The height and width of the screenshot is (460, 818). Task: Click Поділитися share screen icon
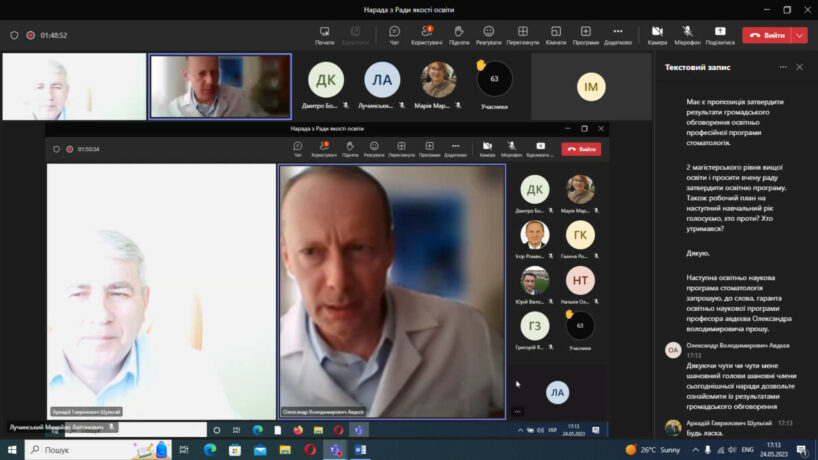(x=719, y=35)
